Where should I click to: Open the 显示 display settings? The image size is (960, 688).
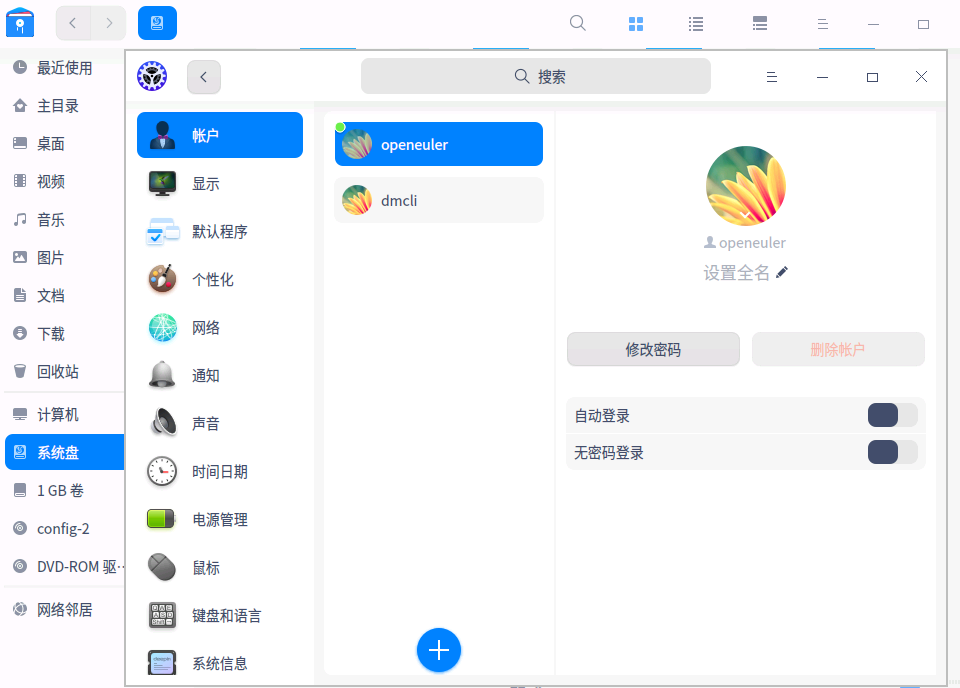click(x=220, y=184)
